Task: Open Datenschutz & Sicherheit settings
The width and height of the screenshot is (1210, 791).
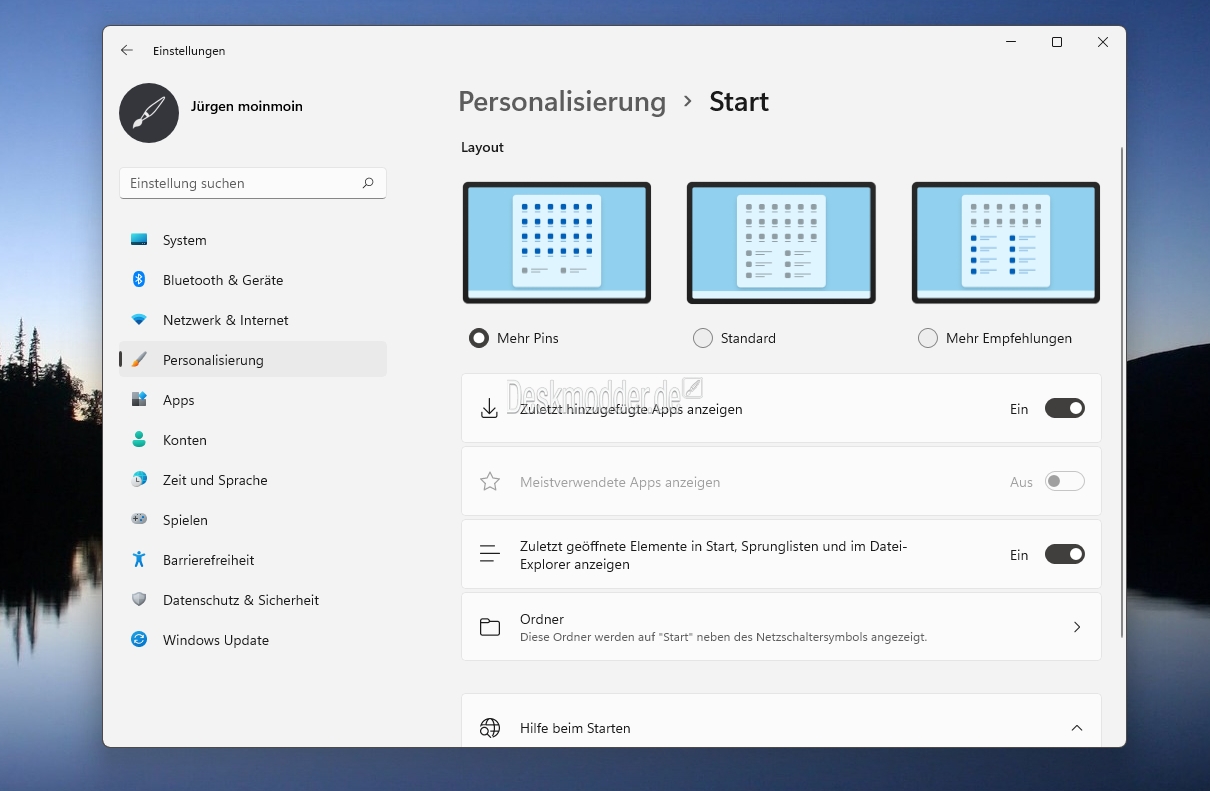Action: [253, 600]
